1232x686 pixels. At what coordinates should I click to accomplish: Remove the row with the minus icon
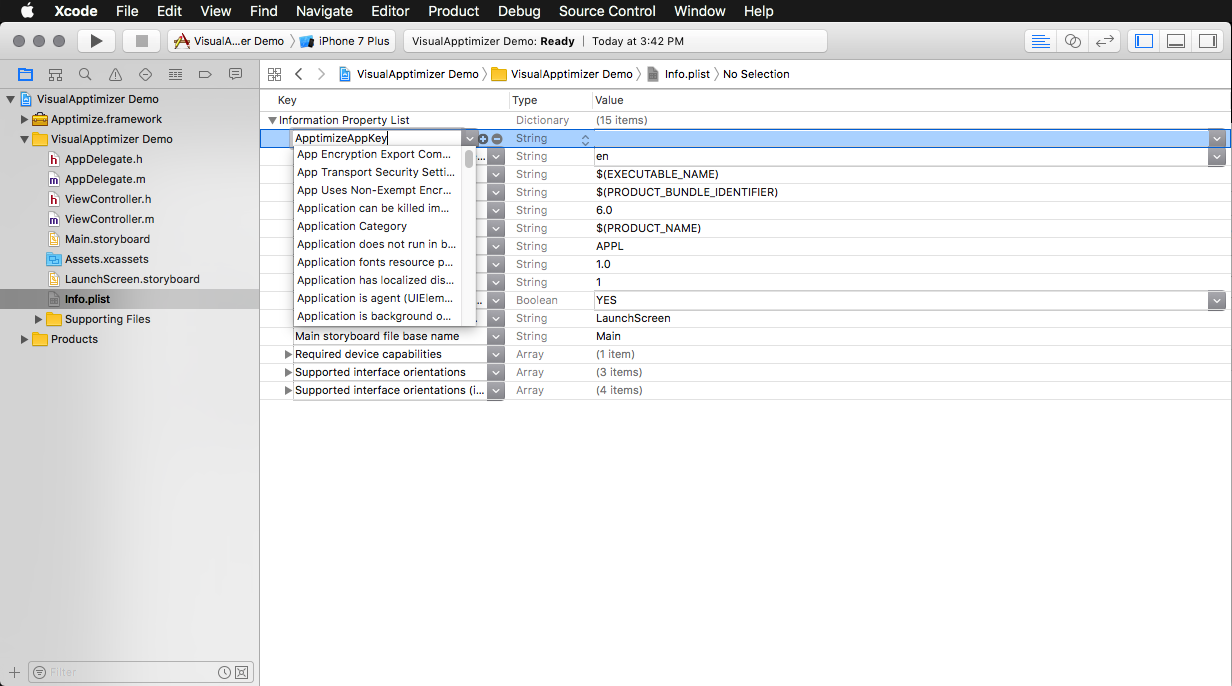tap(496, 139)
